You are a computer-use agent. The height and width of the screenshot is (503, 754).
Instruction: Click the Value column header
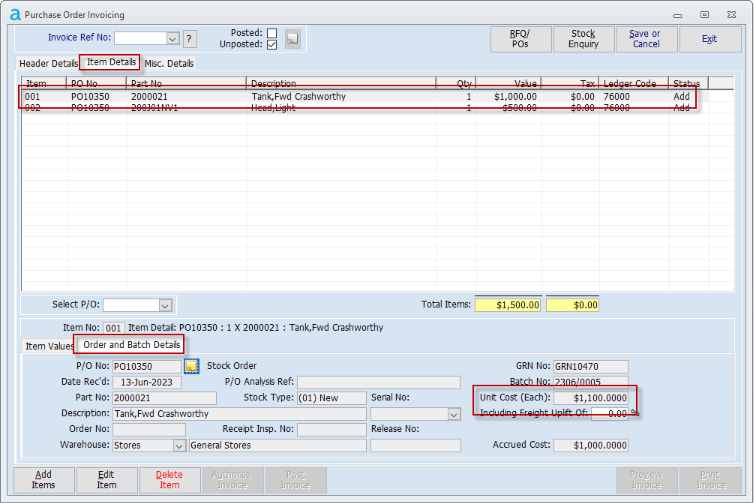click(508, 83)
